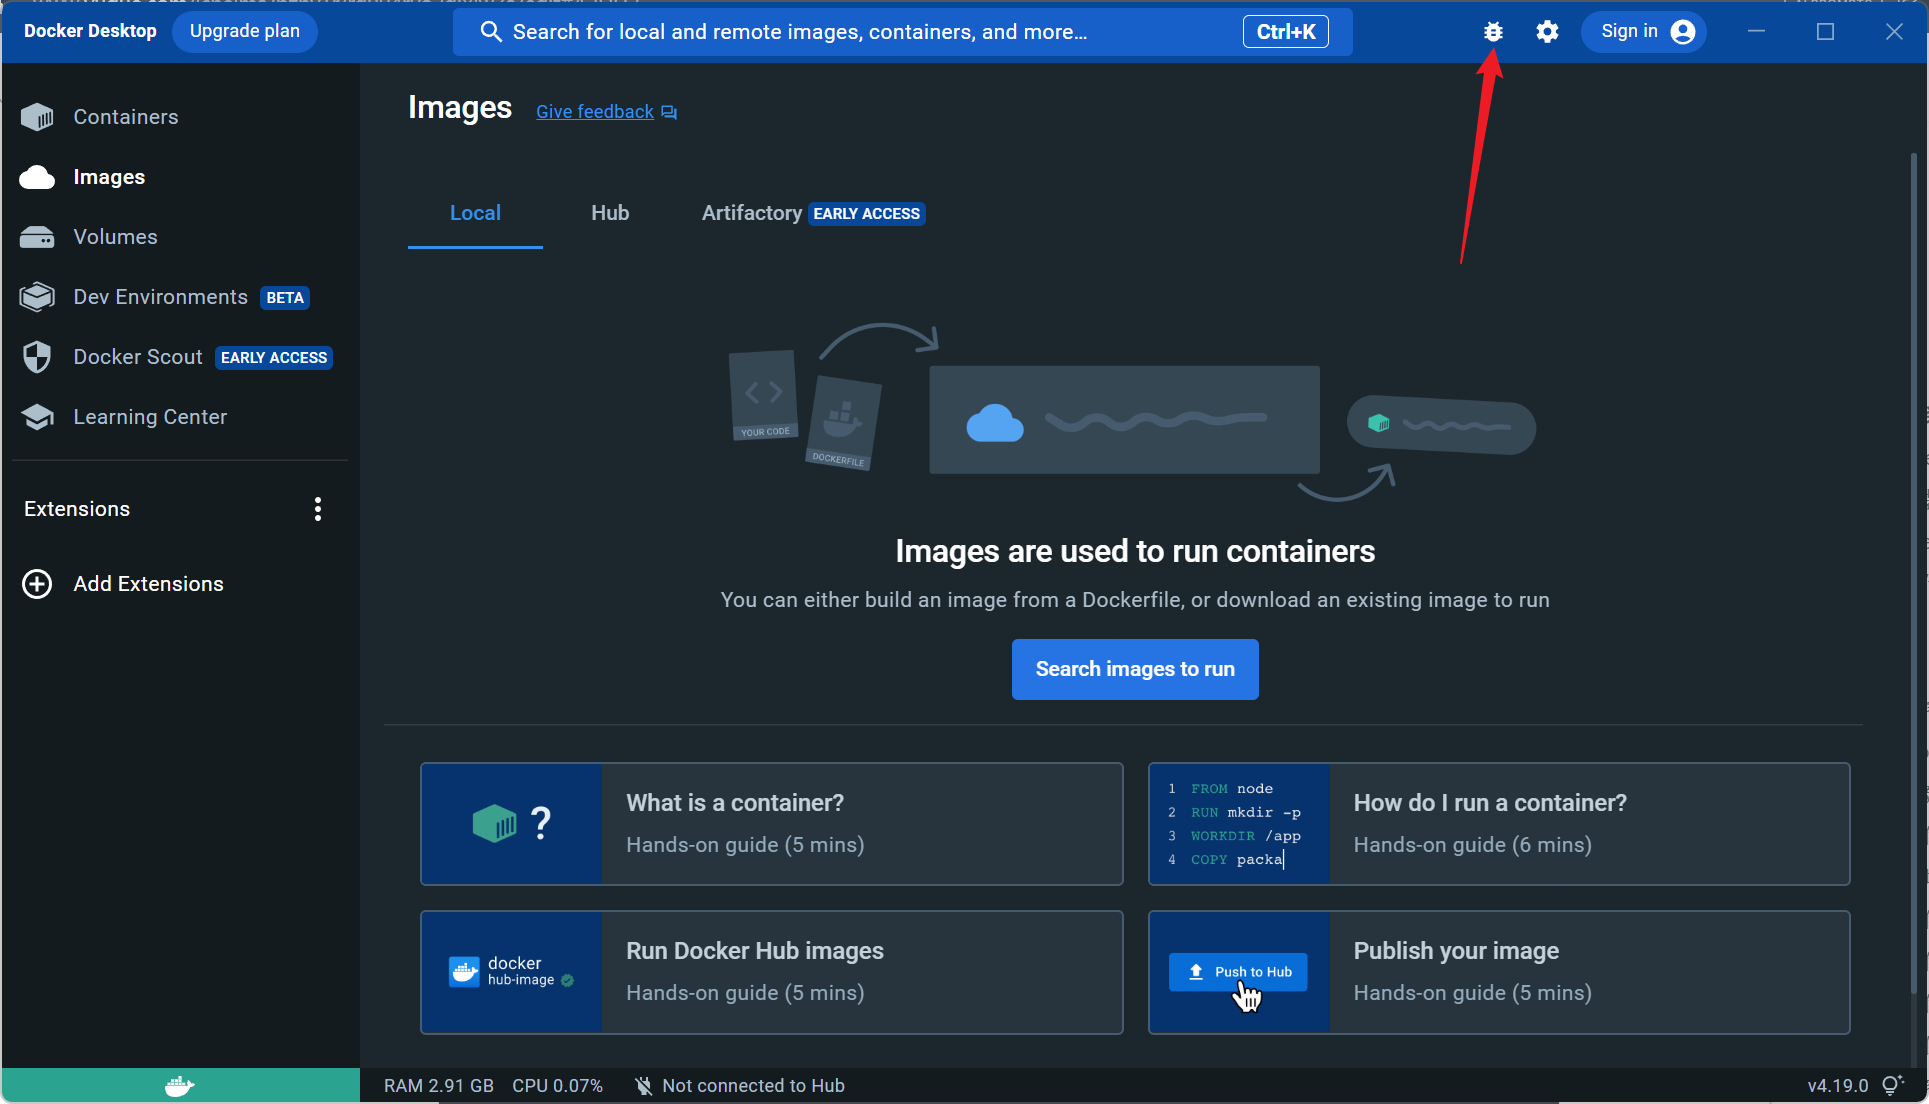Click the search magnifier icon
Screen dimensions: 1929x1104
[490, 32]
